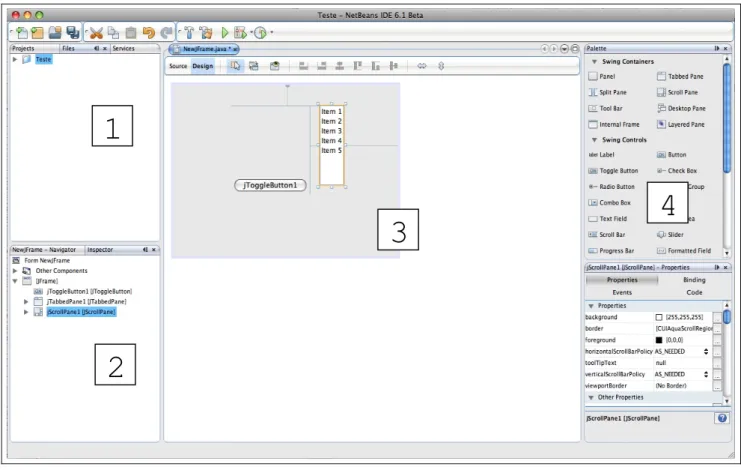Open the Files tab
741x470 pixels.
coord(69,48)
